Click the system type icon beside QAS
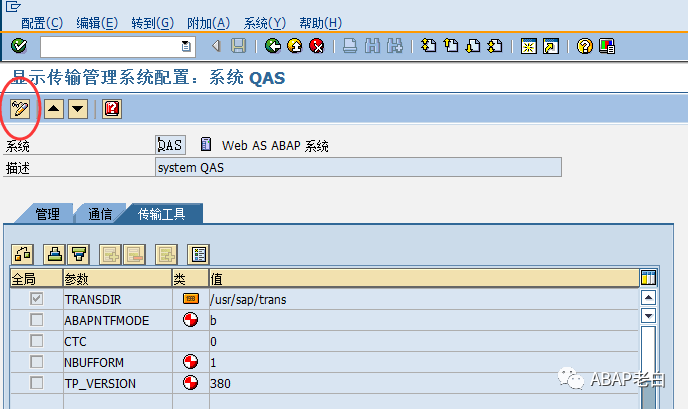The image size is (688, 409). click(x=206, y=144)
